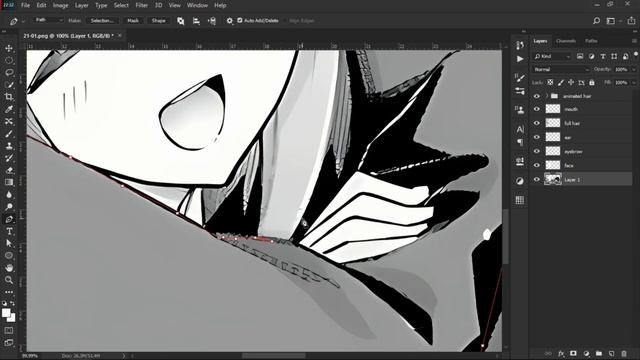640x360 pixels.
Task: Add a layer mask from panel footer
Action: (573, 353)
